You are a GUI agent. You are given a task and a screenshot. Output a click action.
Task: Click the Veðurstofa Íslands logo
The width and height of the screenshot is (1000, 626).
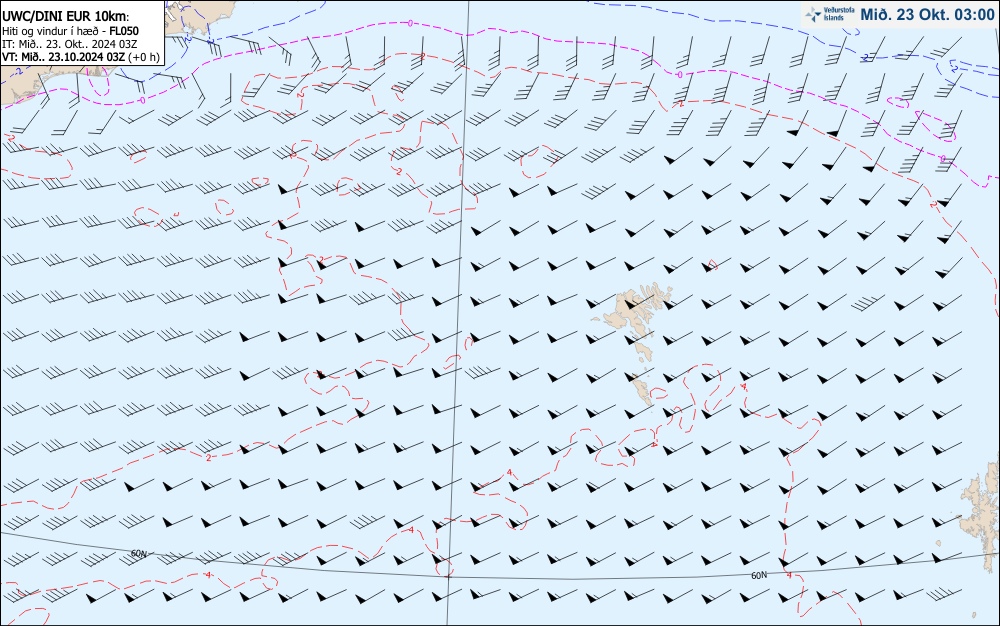point(830,14)
